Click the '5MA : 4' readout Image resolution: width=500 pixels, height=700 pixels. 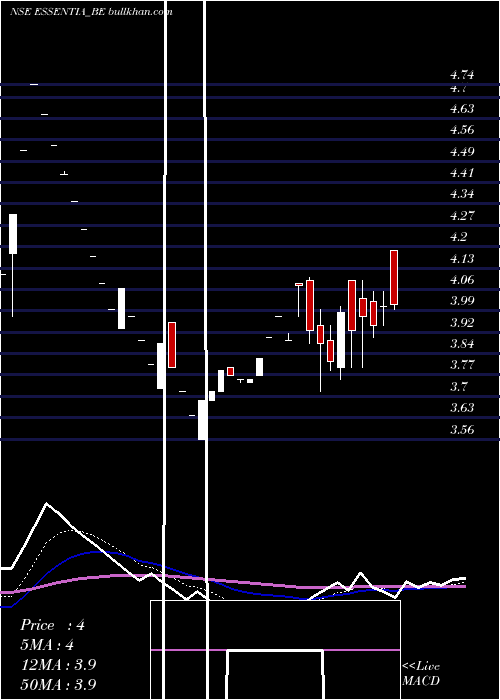tap(47, 645)
